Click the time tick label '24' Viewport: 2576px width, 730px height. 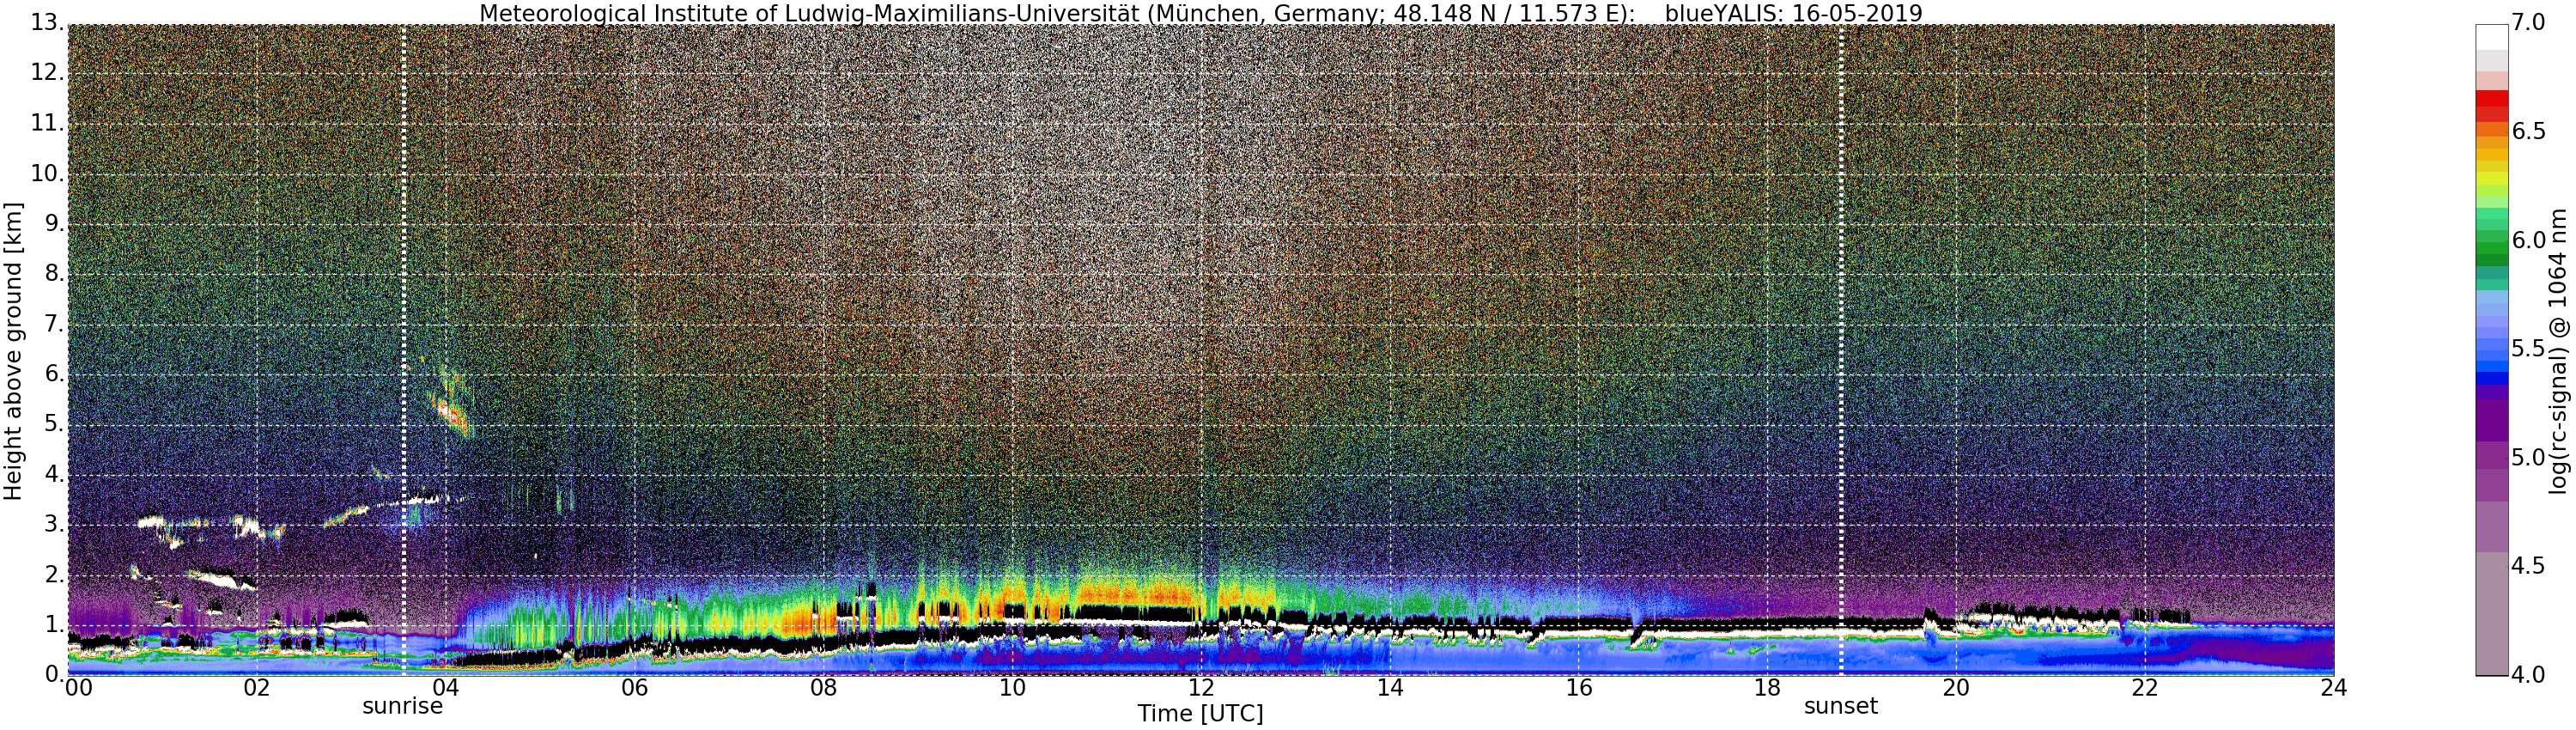[x=2334, y=688]
